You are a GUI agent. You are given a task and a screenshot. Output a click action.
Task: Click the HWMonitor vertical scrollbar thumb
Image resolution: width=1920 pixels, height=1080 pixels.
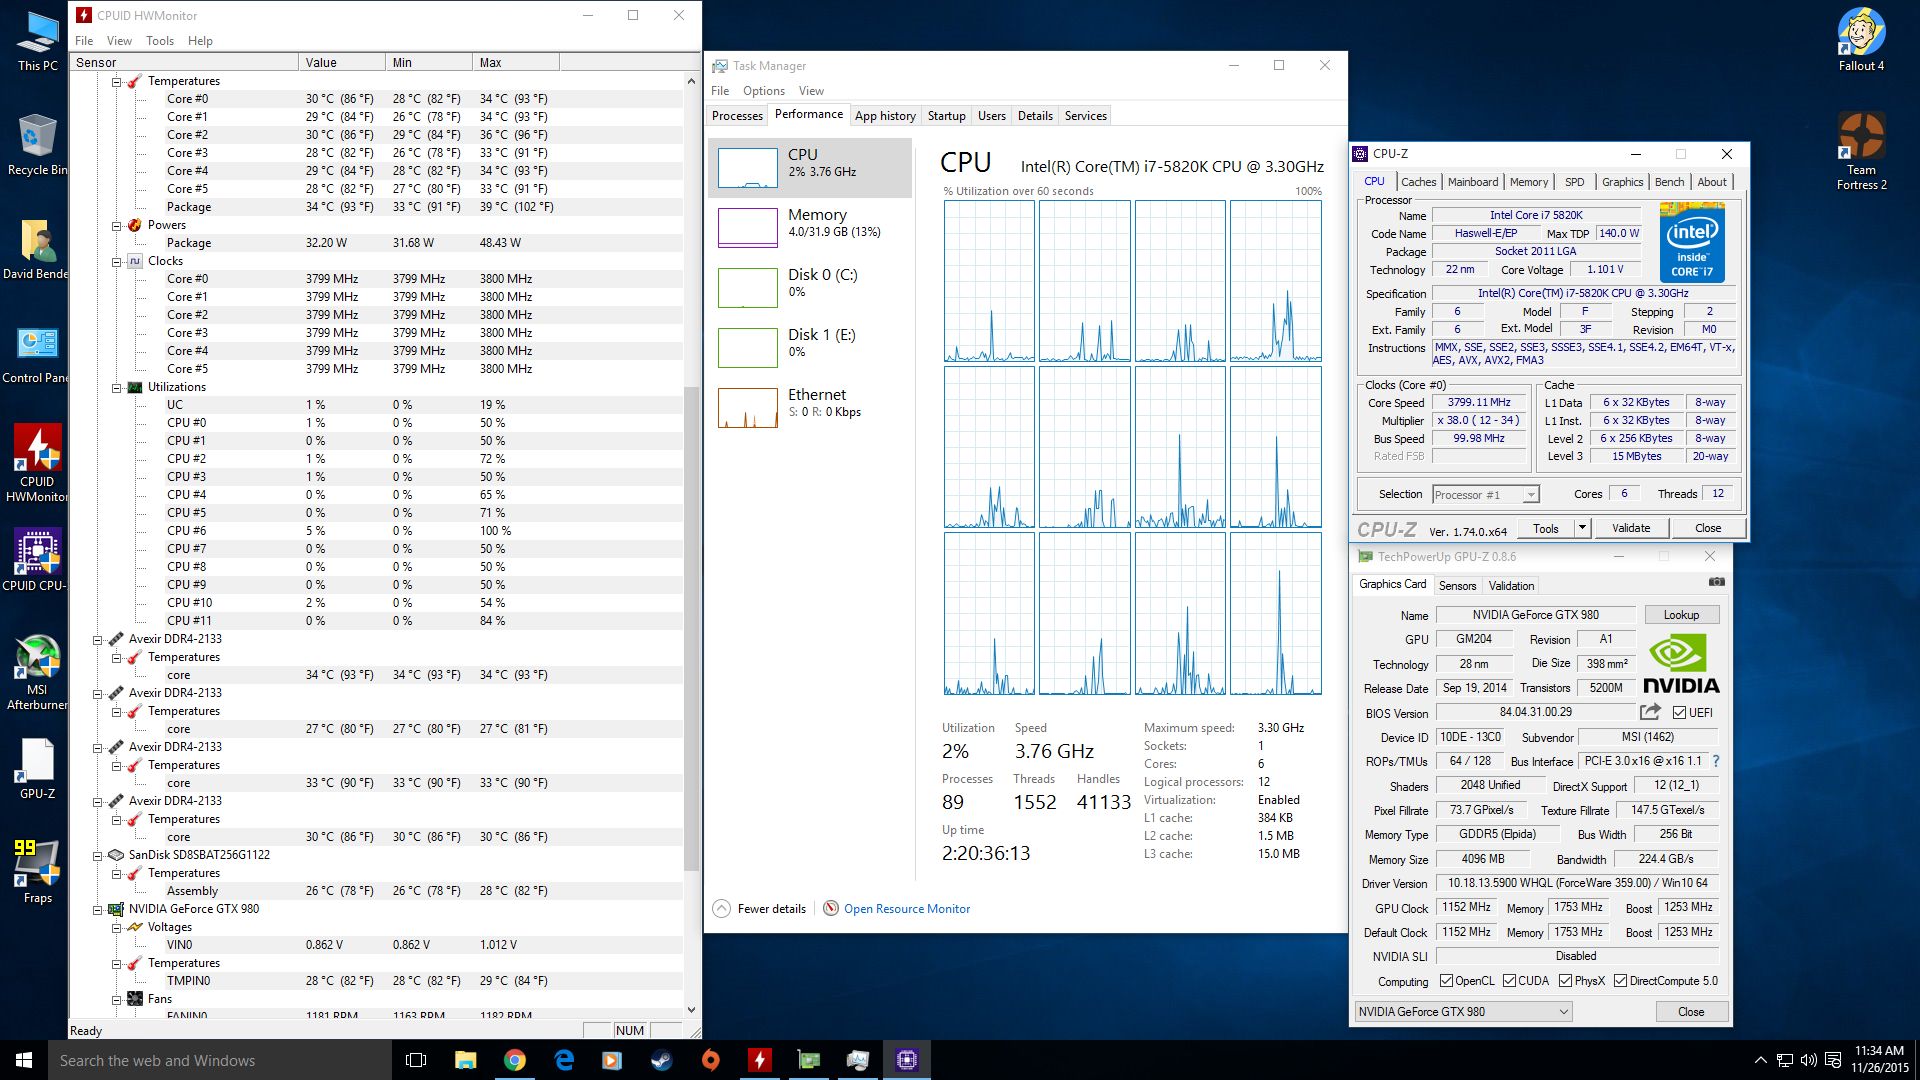(x=691, y=628)
